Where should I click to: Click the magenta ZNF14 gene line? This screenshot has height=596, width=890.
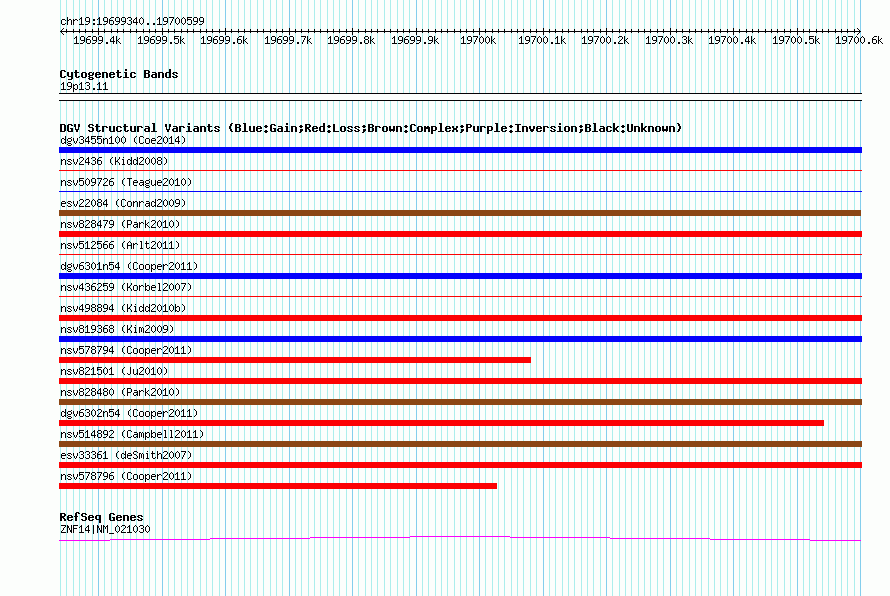pos(460,538)
